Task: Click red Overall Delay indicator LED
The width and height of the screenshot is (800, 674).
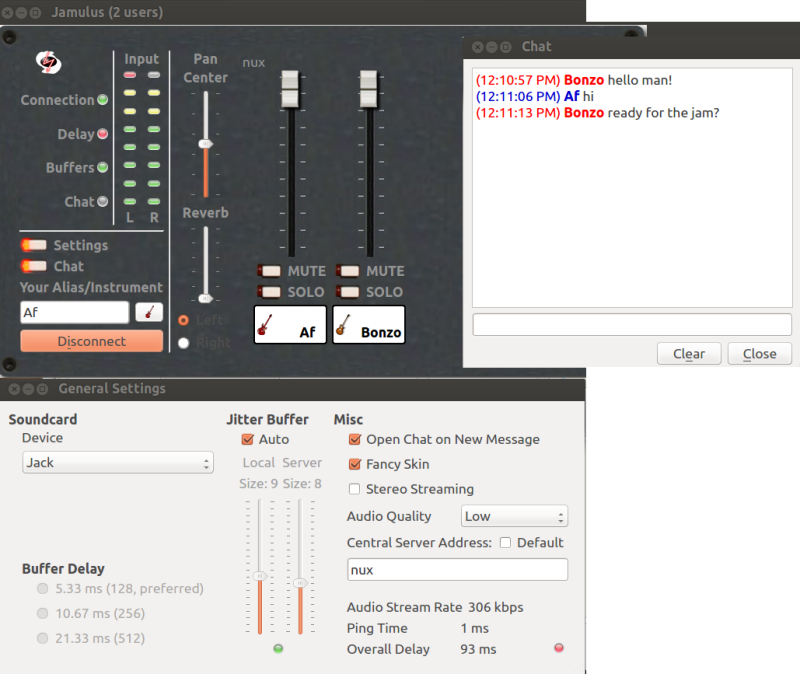Action: click(x=559, y=648)
